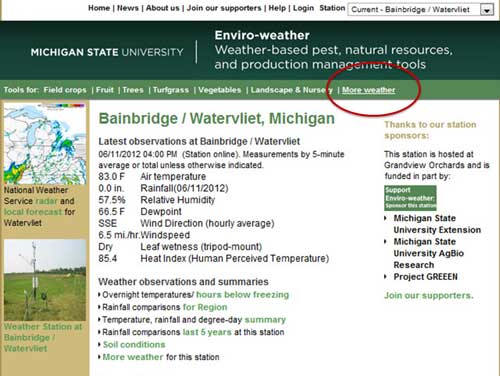Open the News page link
The image size is (500, 376).
128,8
